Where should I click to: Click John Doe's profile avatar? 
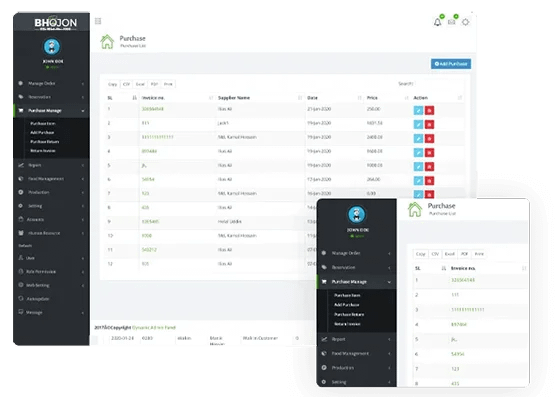pos(52,47)
